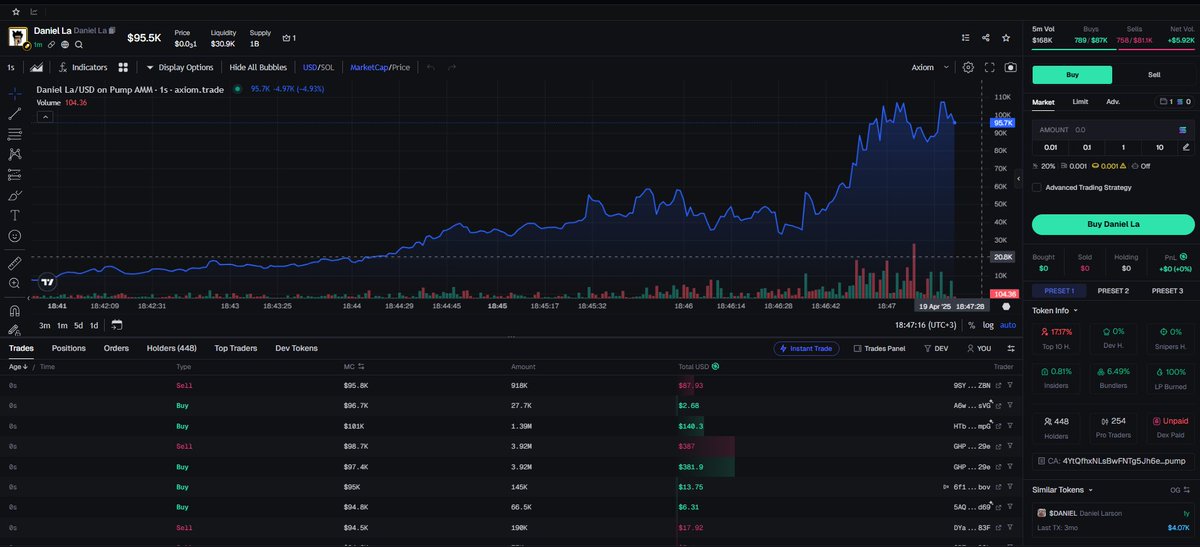The height and width of the screenshot is (547, 1200).
Task: Select the XABCD pattern tool
Action: 15,154
